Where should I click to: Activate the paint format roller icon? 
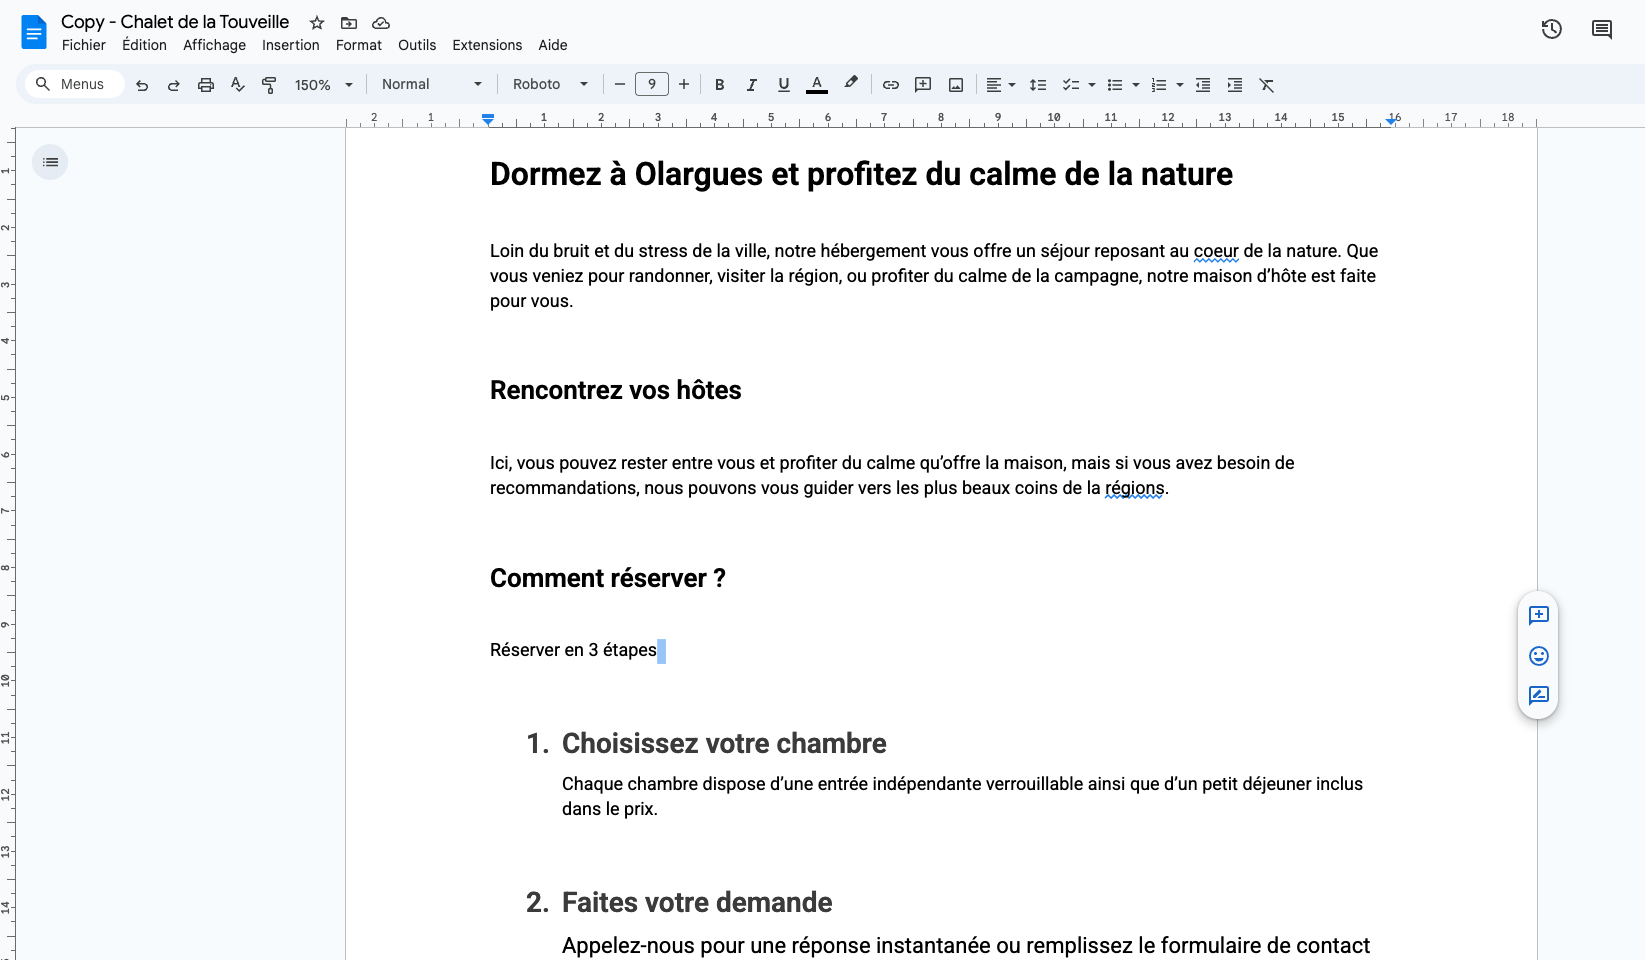269,85
